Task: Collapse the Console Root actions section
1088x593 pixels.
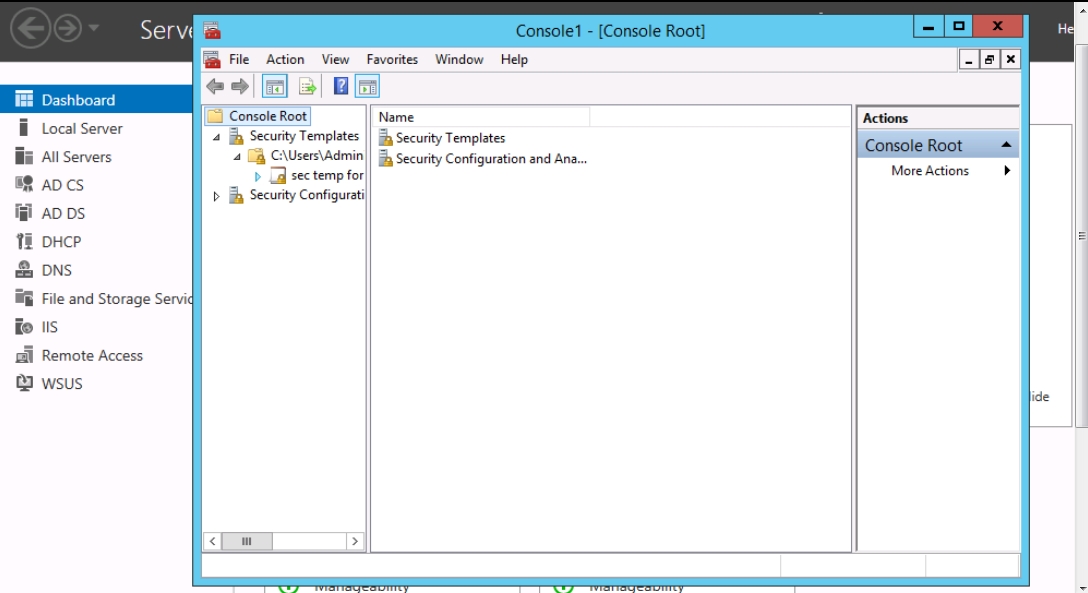Action: (1006, 145)
